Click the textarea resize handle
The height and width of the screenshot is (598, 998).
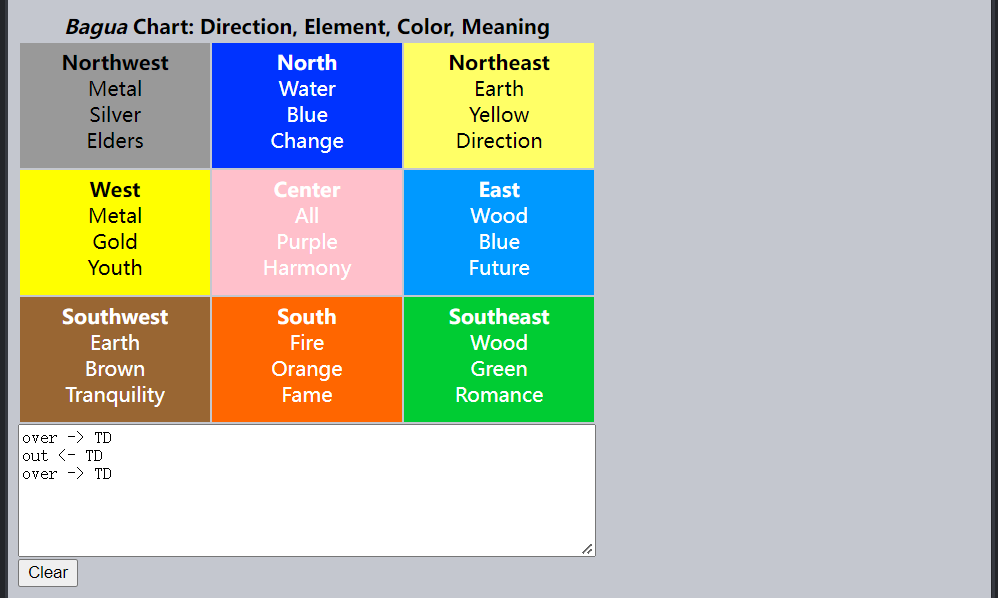tap(588, 548)
